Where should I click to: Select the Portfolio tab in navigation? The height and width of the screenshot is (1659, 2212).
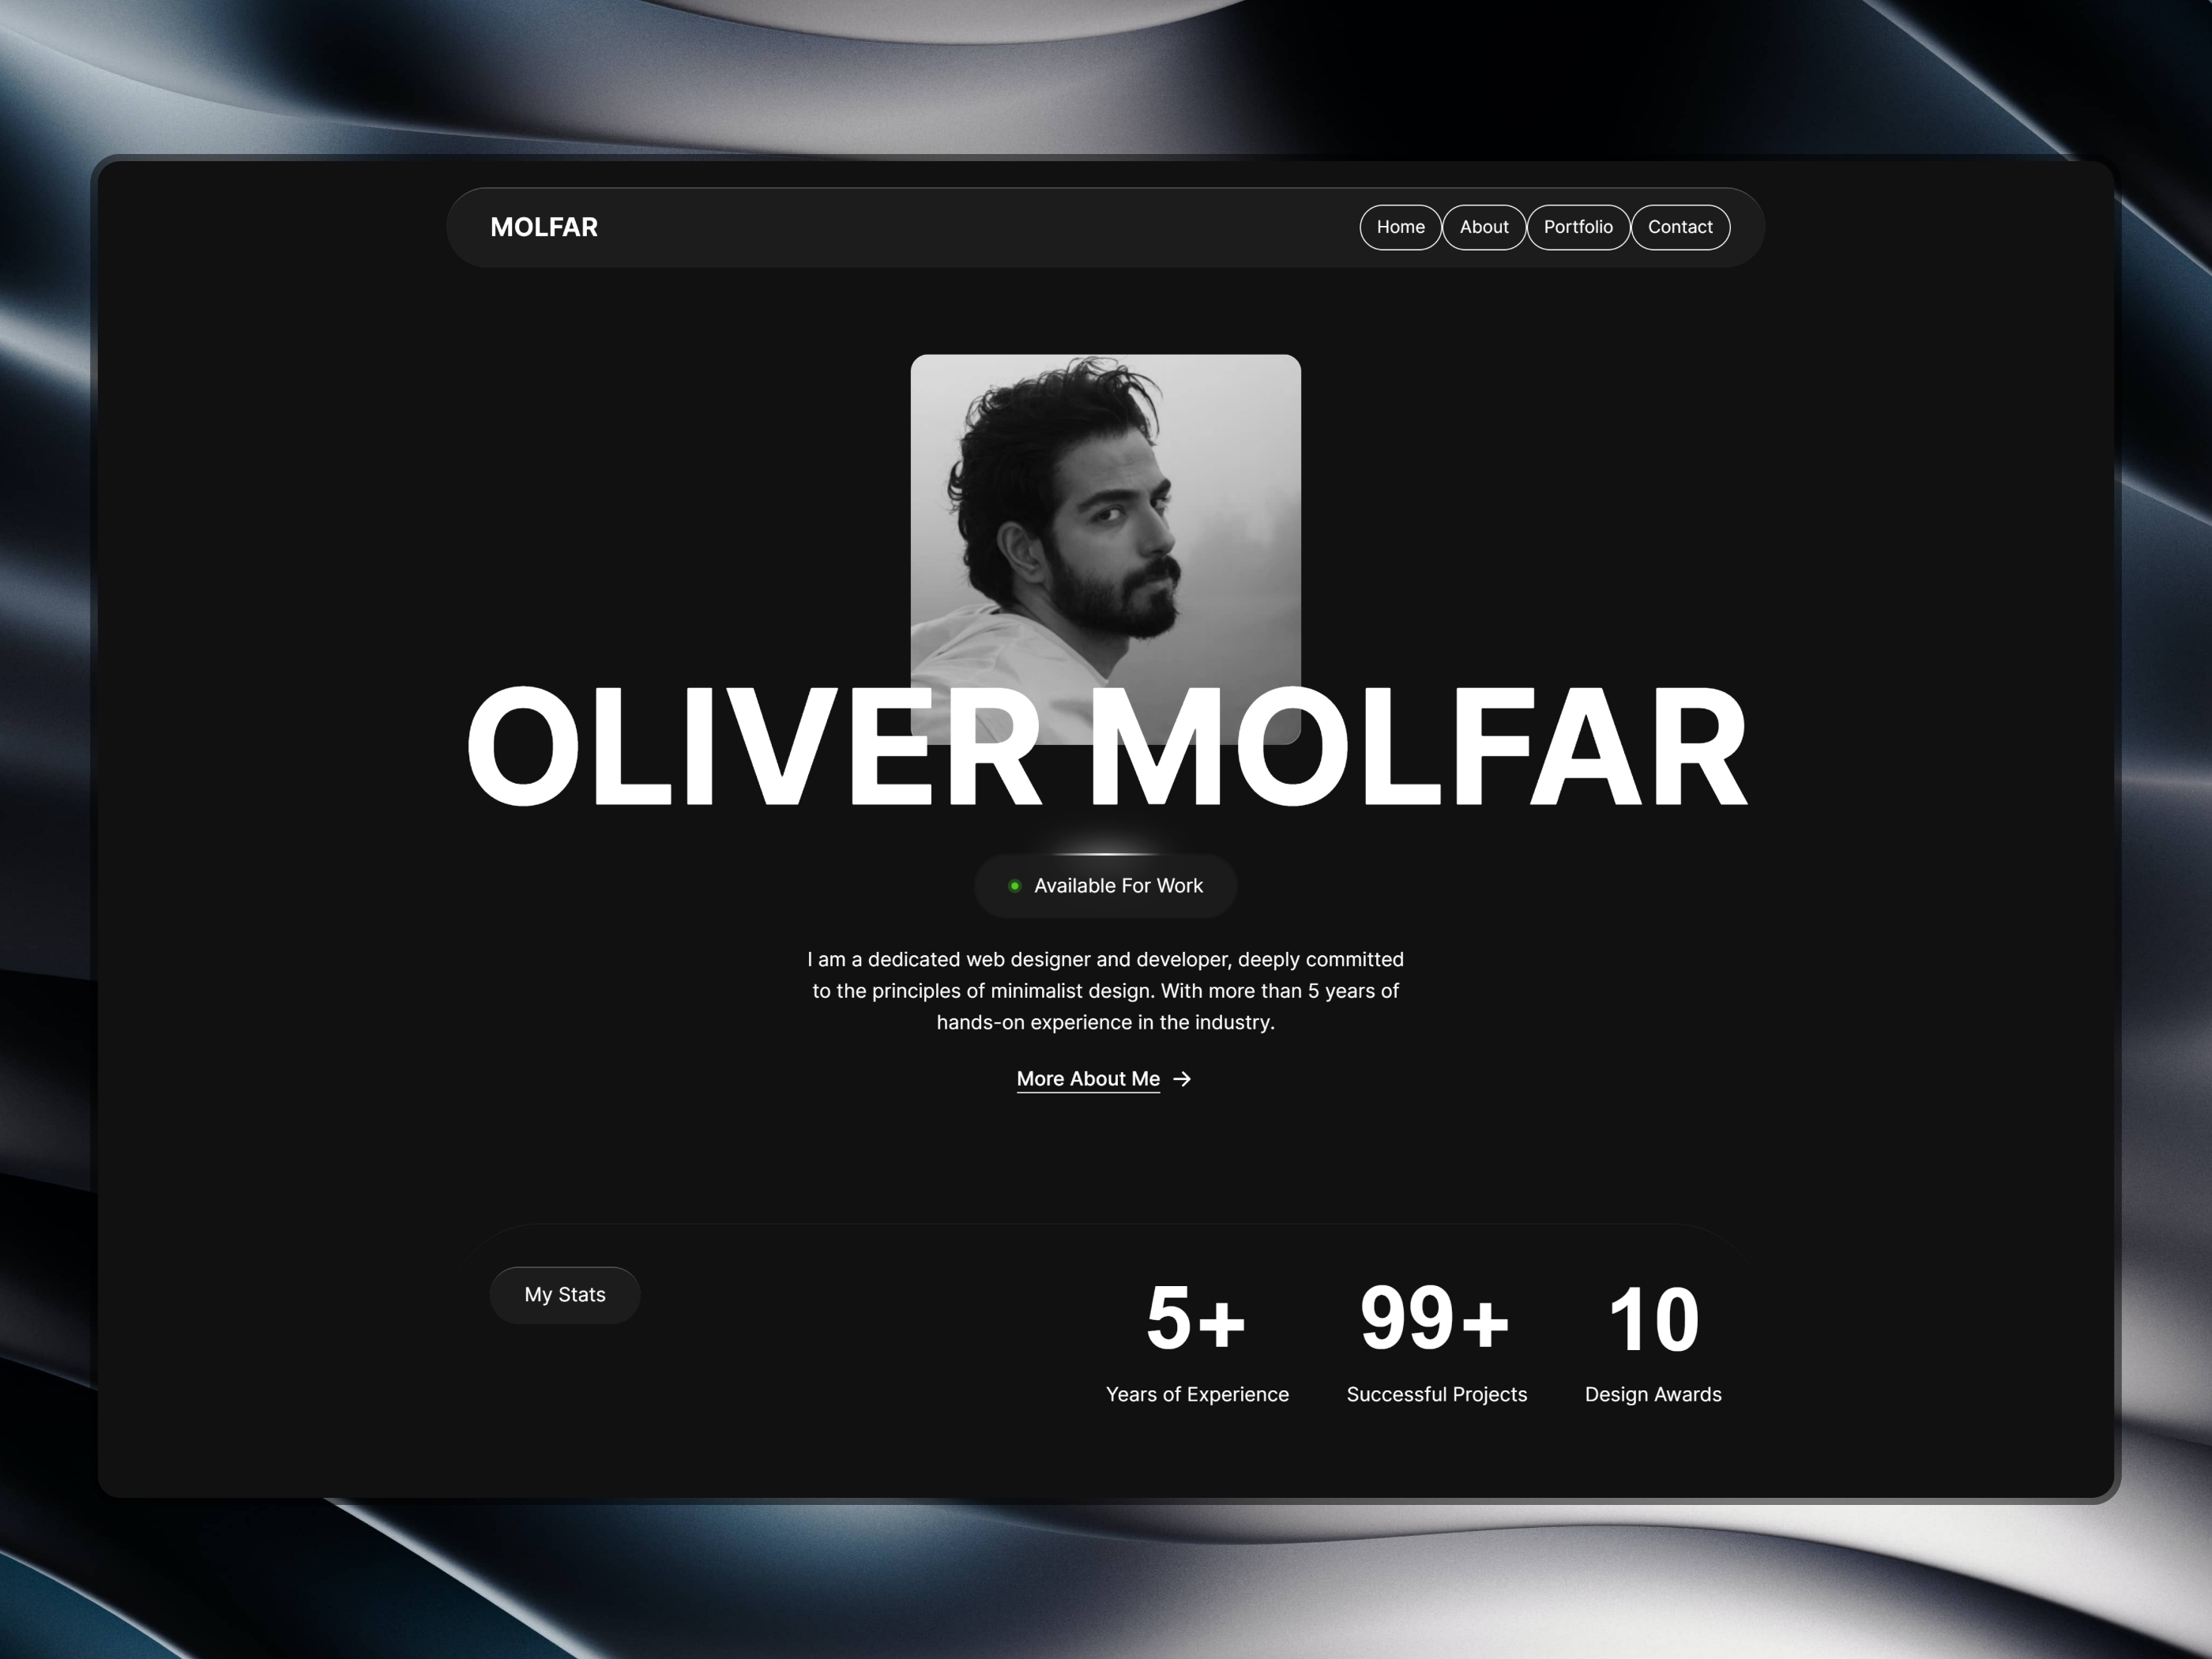1578,225
